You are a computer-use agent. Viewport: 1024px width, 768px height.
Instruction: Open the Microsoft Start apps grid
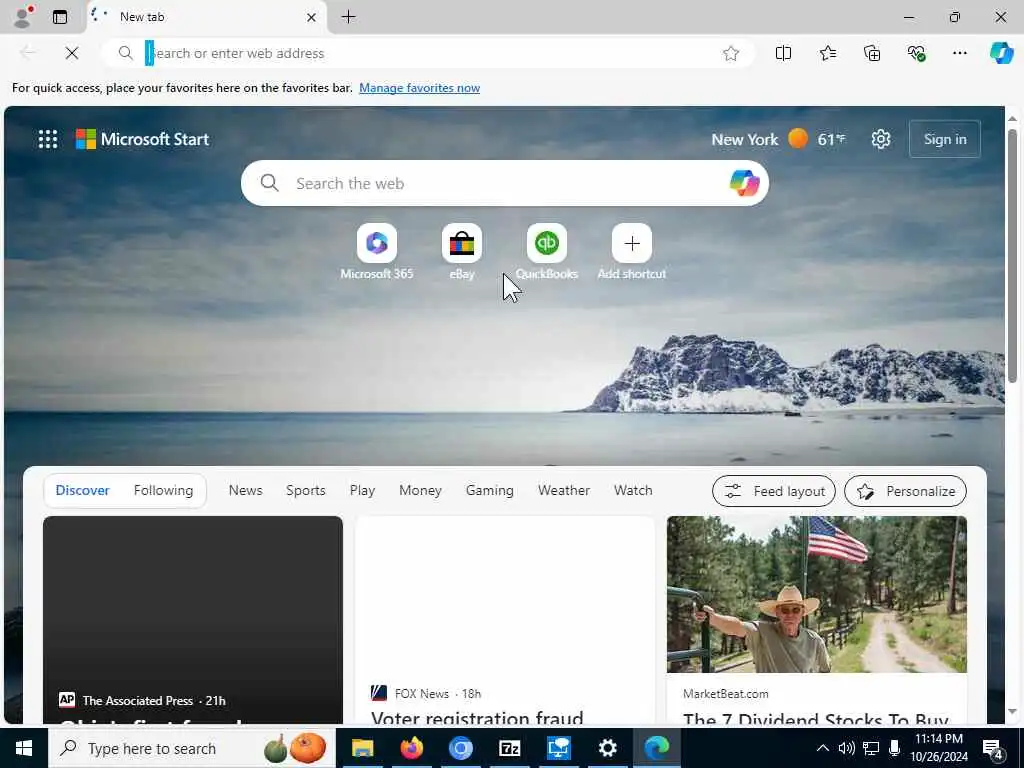tap(48, 139)
